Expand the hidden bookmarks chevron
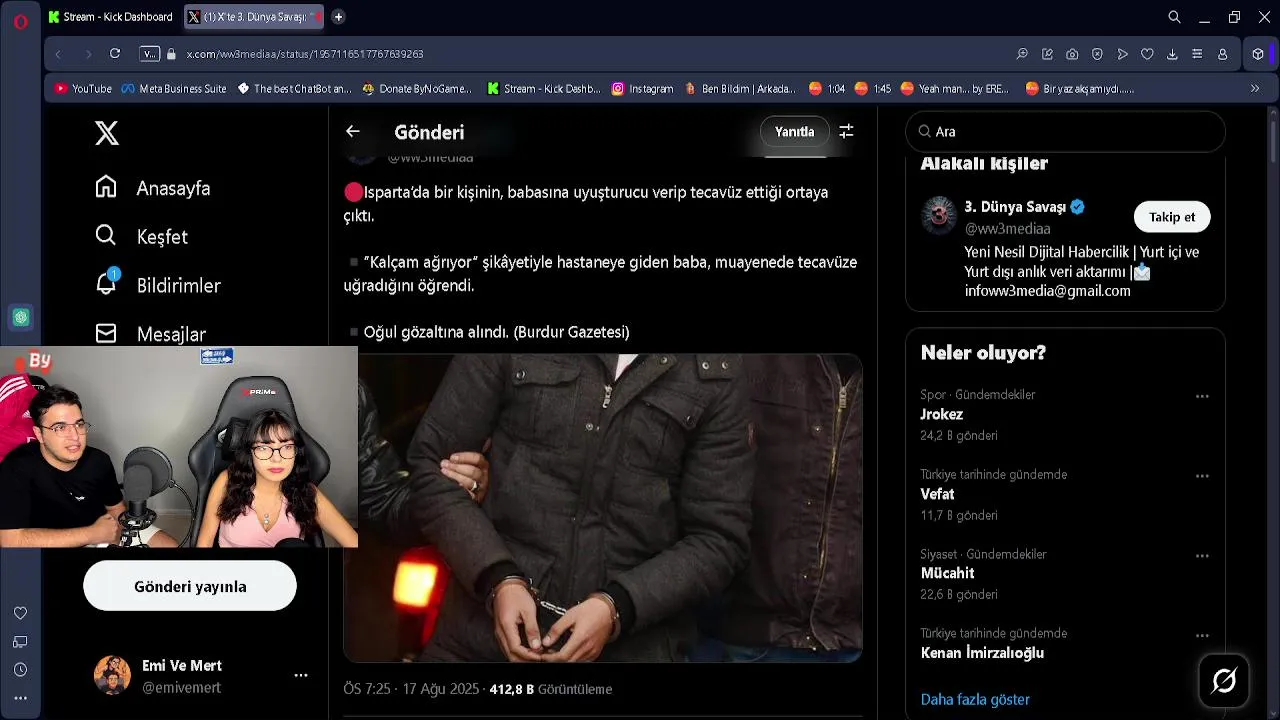Viewport: 1280px width, 720px height. (1255, 89)
